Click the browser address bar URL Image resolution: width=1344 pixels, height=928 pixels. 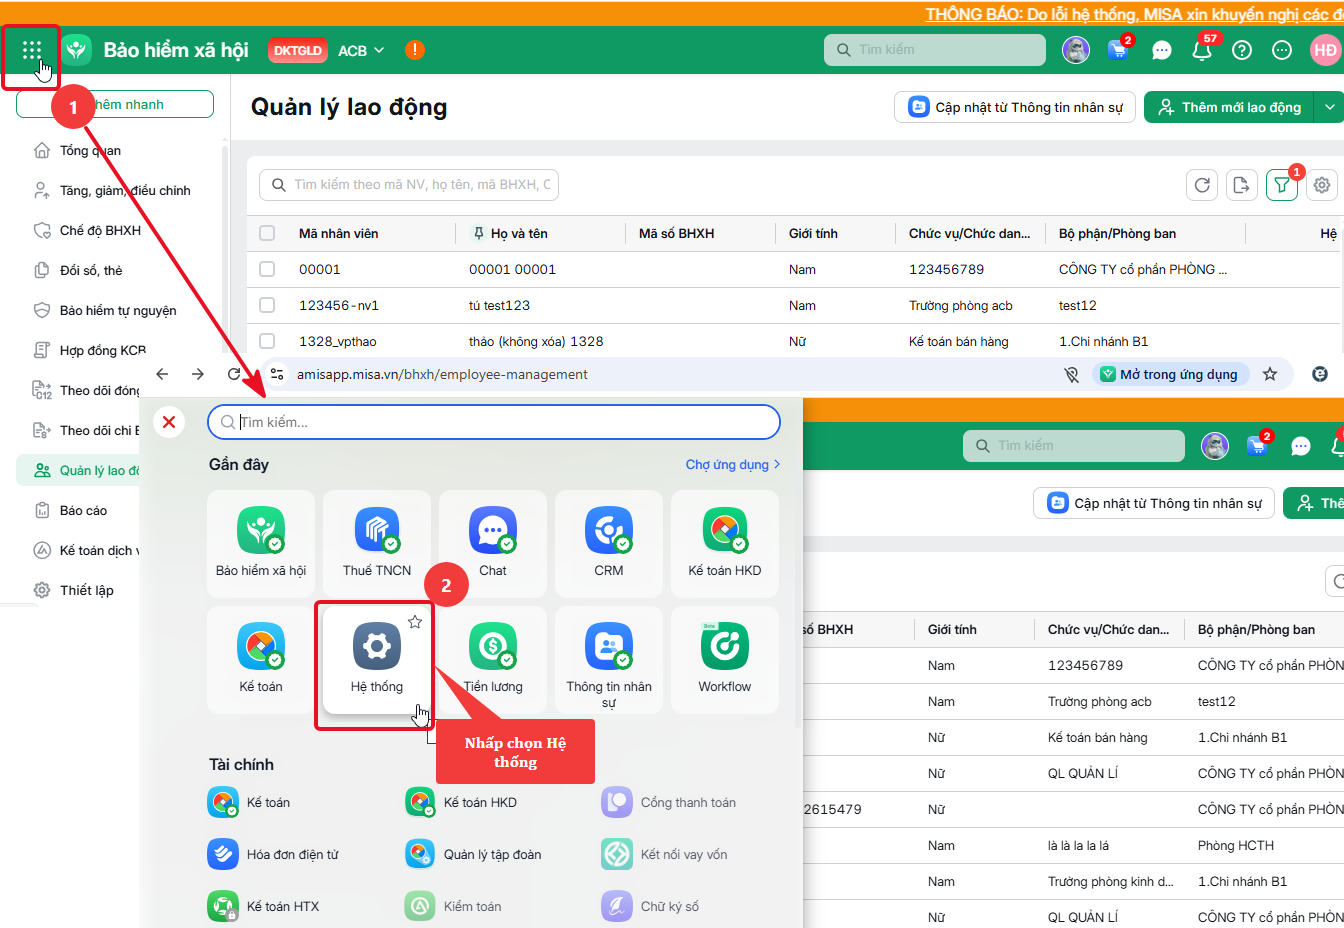[442, 374]
